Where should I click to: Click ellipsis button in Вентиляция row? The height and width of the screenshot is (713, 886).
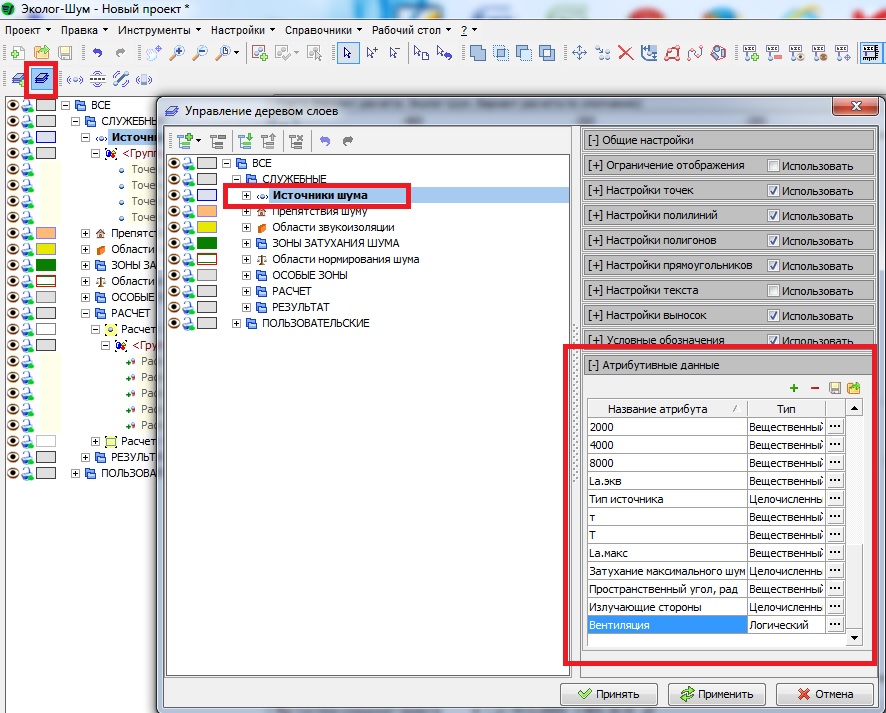[x=835, y=625]
